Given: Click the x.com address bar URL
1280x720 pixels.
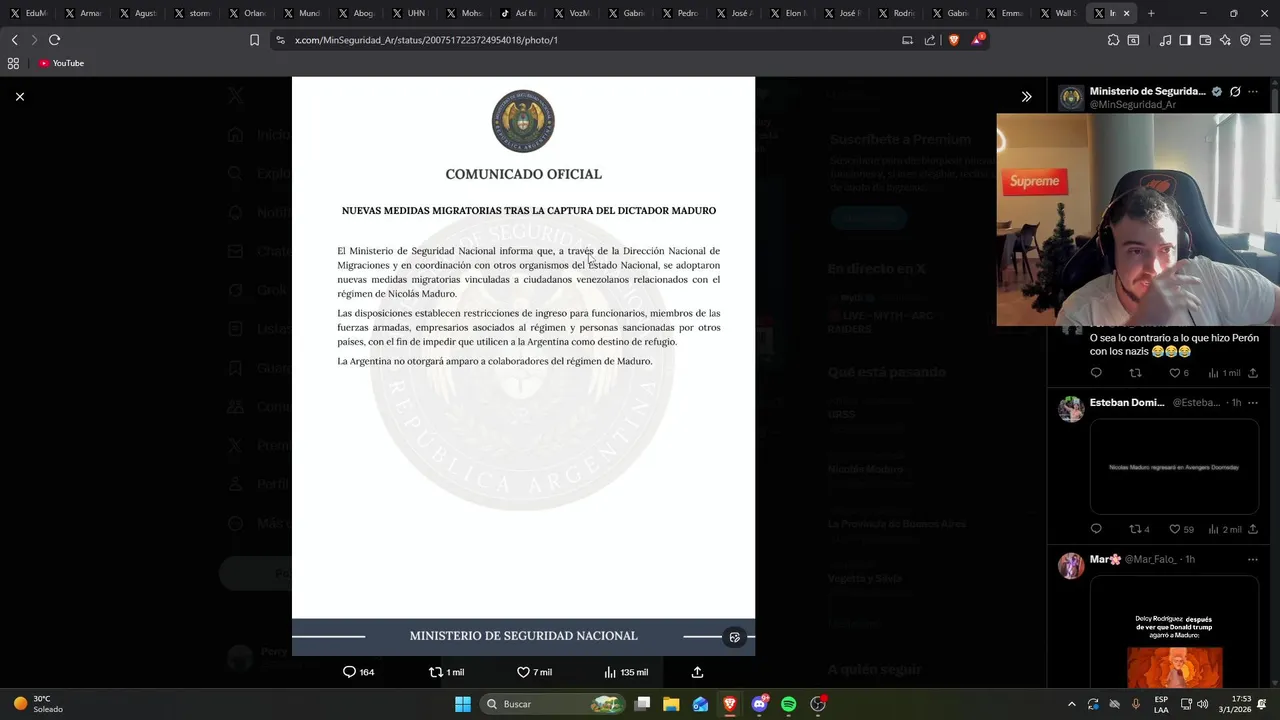Looking at the screenshot, I should tap(426, 40).
